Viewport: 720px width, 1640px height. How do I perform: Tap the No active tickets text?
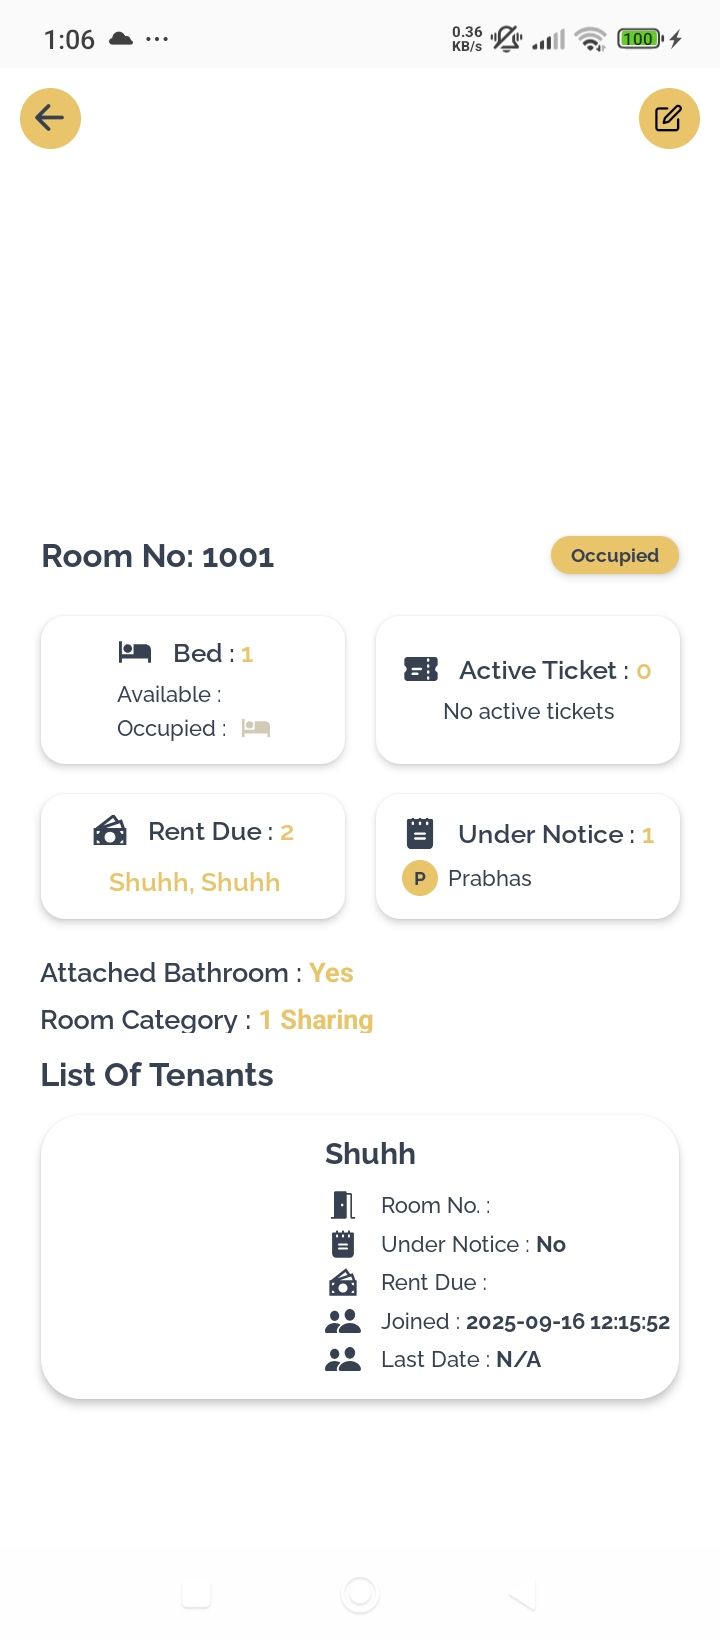coord(528,711)
